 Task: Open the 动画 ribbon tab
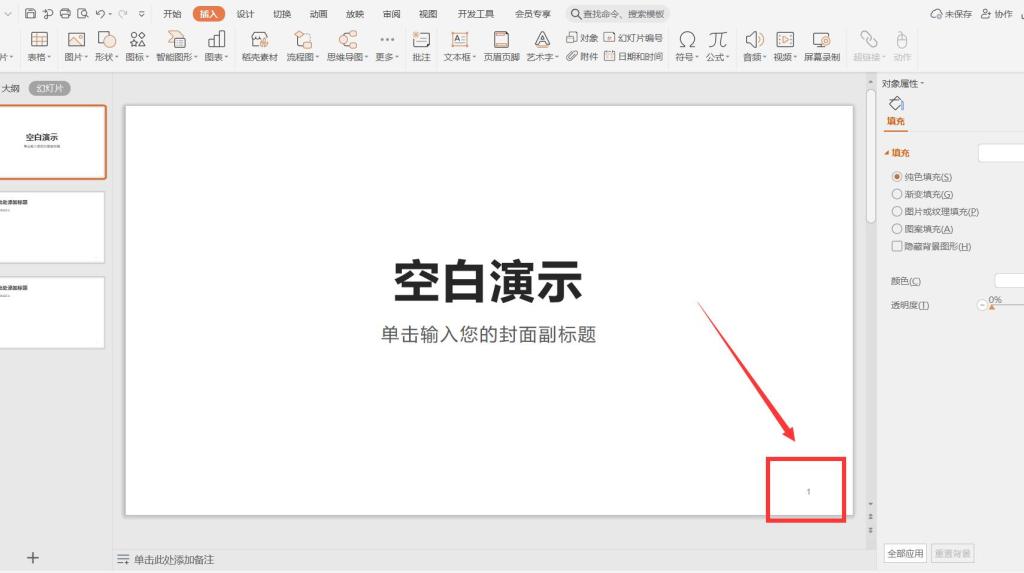(x=318, y=14)
